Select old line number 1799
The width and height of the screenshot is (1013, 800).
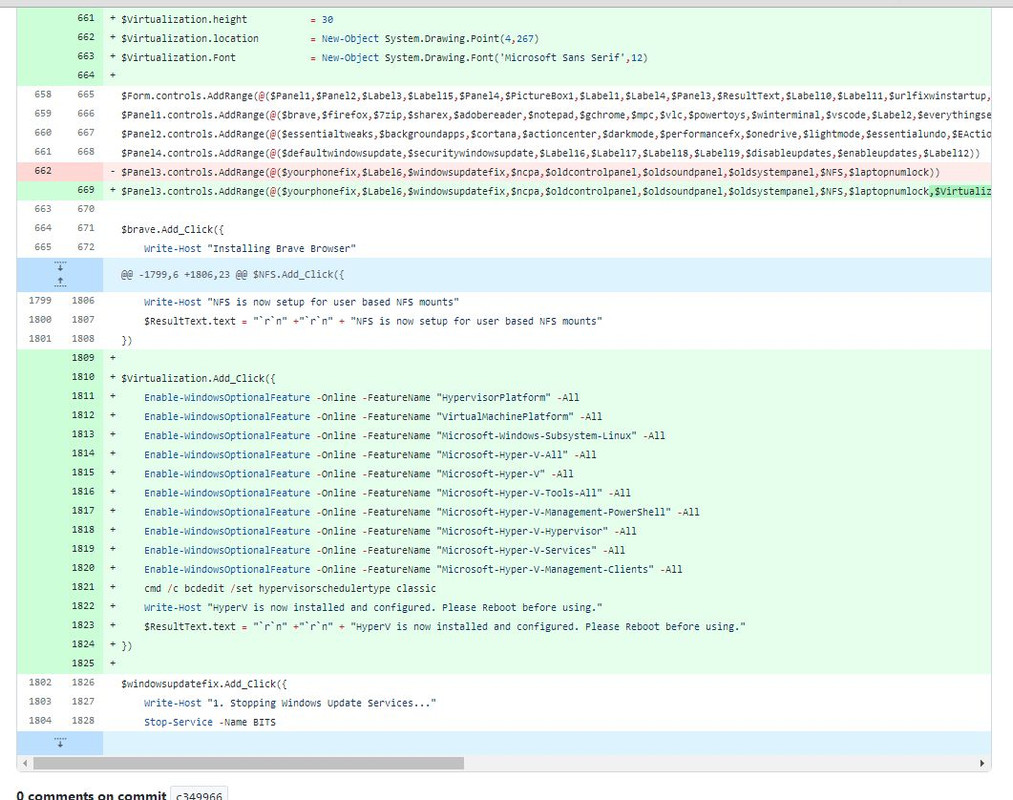point(39,300)
